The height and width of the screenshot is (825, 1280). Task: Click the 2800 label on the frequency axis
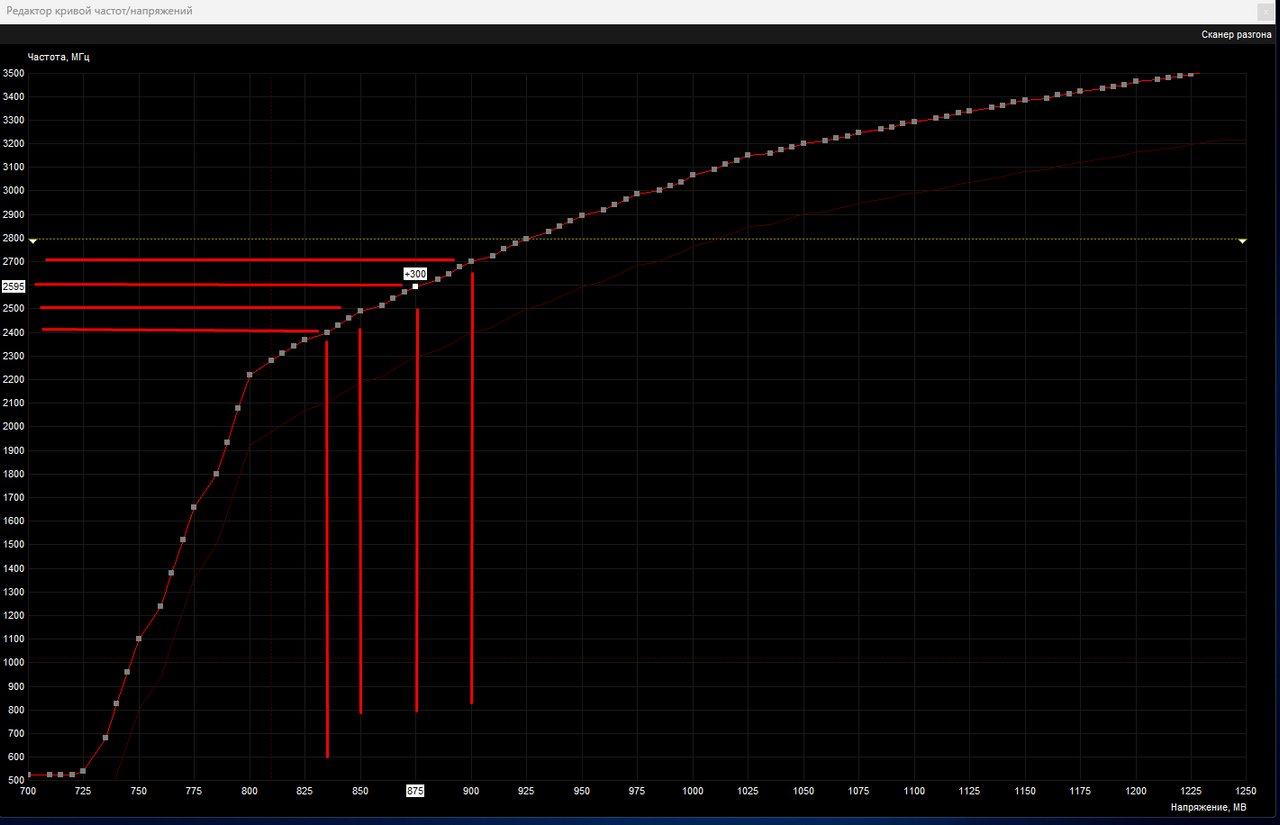coord(14,238)
